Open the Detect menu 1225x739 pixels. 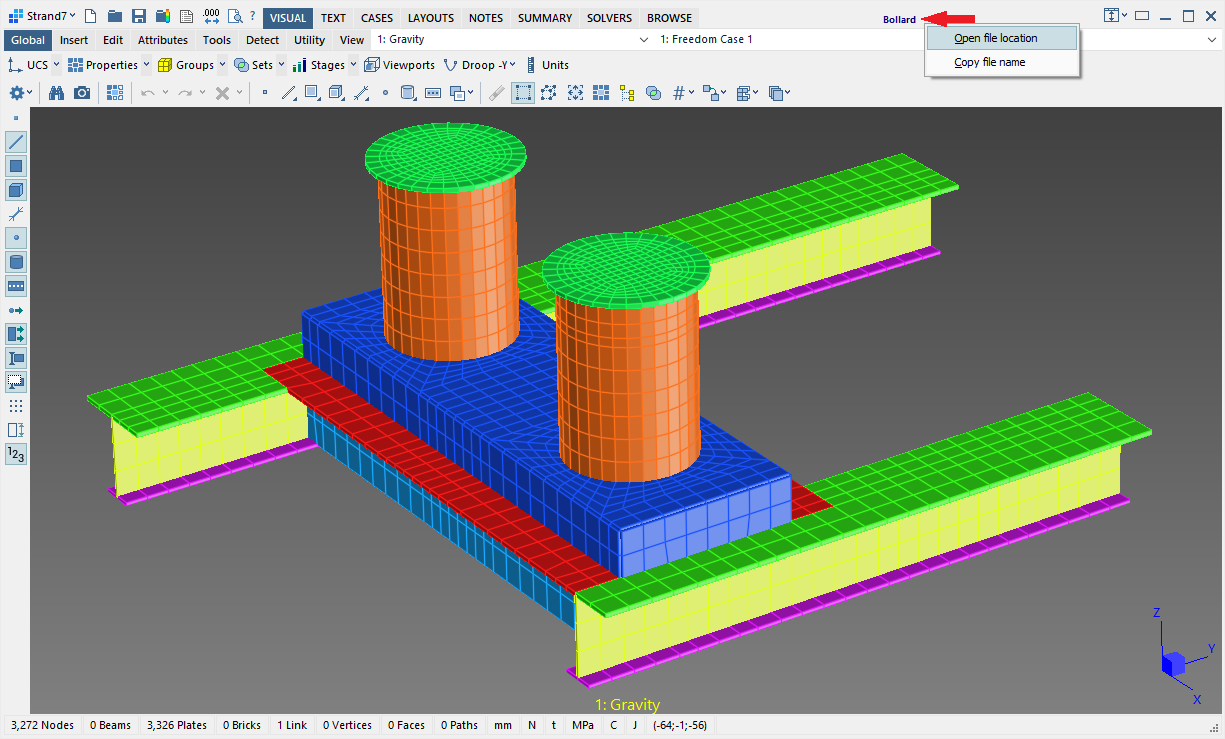point(262,40)
